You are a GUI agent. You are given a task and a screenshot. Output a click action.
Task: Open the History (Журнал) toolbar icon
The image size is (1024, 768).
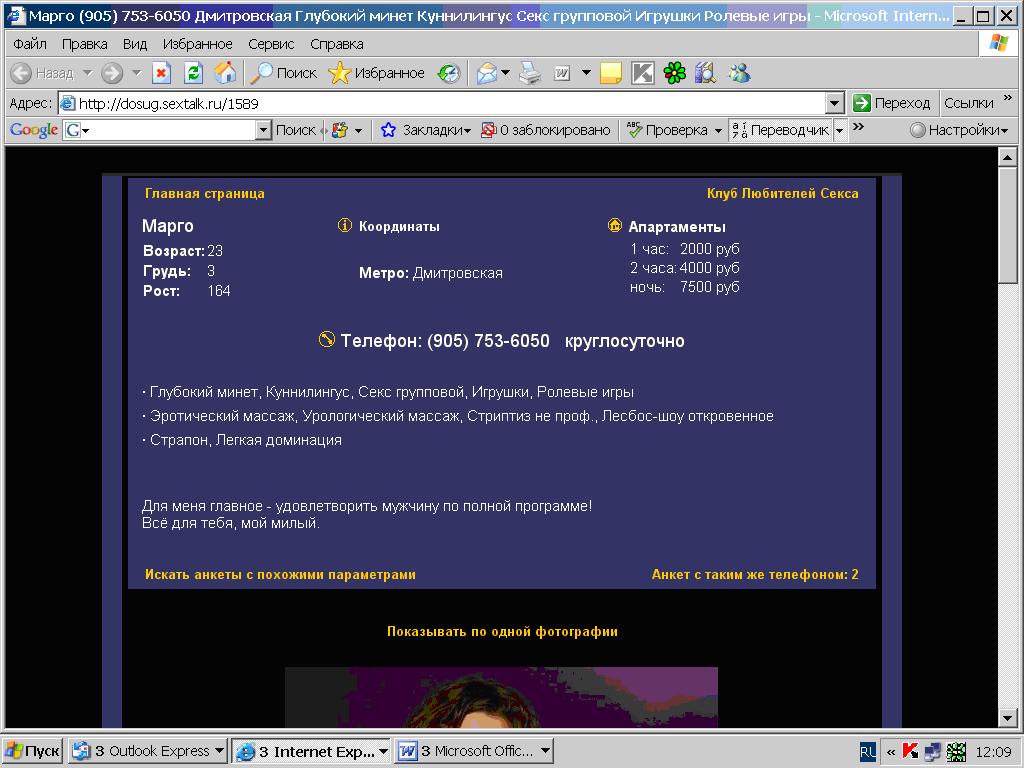[x=449, y=73]
